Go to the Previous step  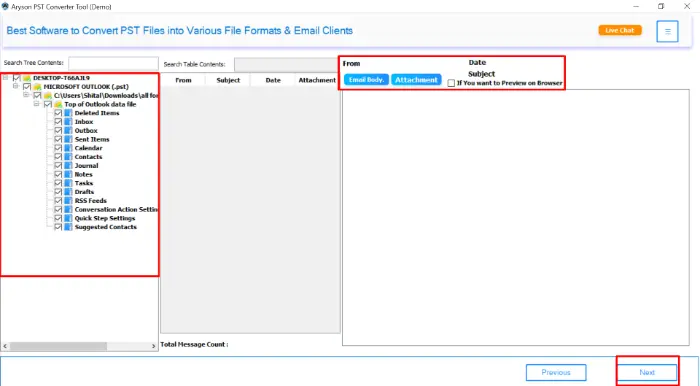[556, 372]
